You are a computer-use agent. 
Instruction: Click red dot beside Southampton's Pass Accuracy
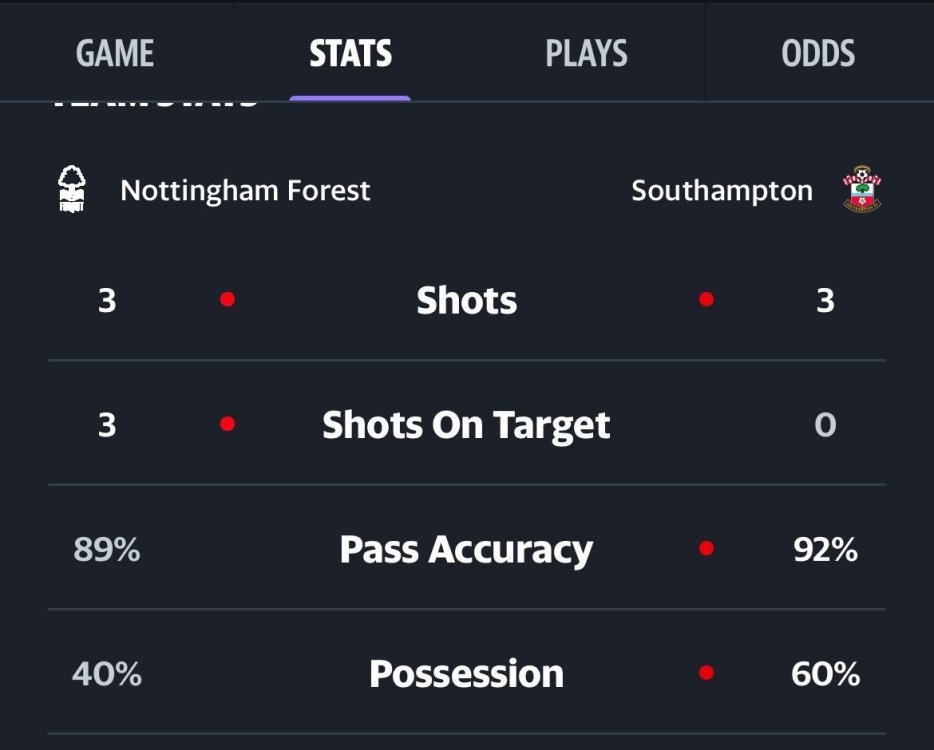point(707,548)
